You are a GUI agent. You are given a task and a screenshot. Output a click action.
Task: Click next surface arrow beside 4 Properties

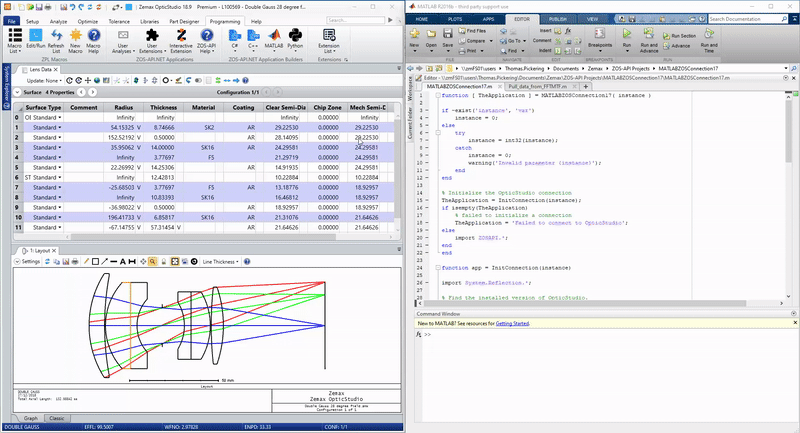coord(92,92)
